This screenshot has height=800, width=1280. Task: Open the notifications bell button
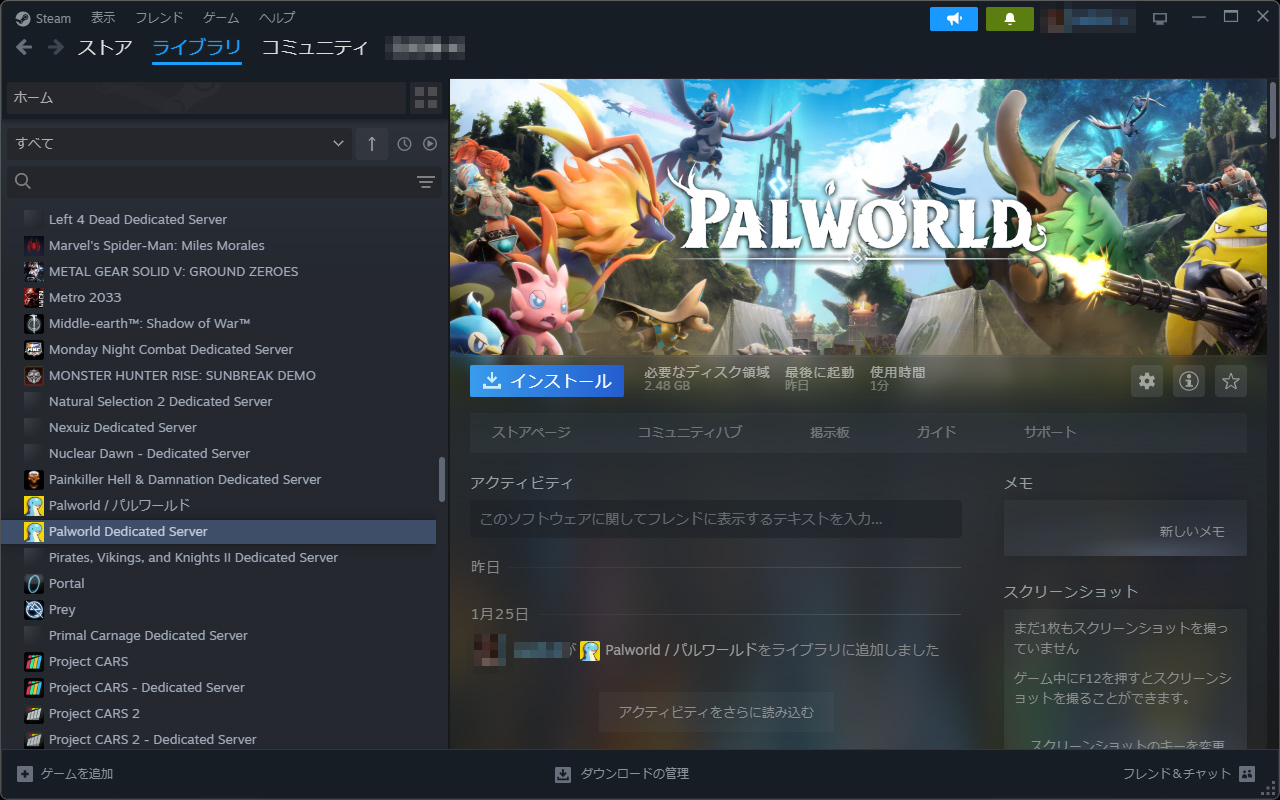pos(1009,19)
